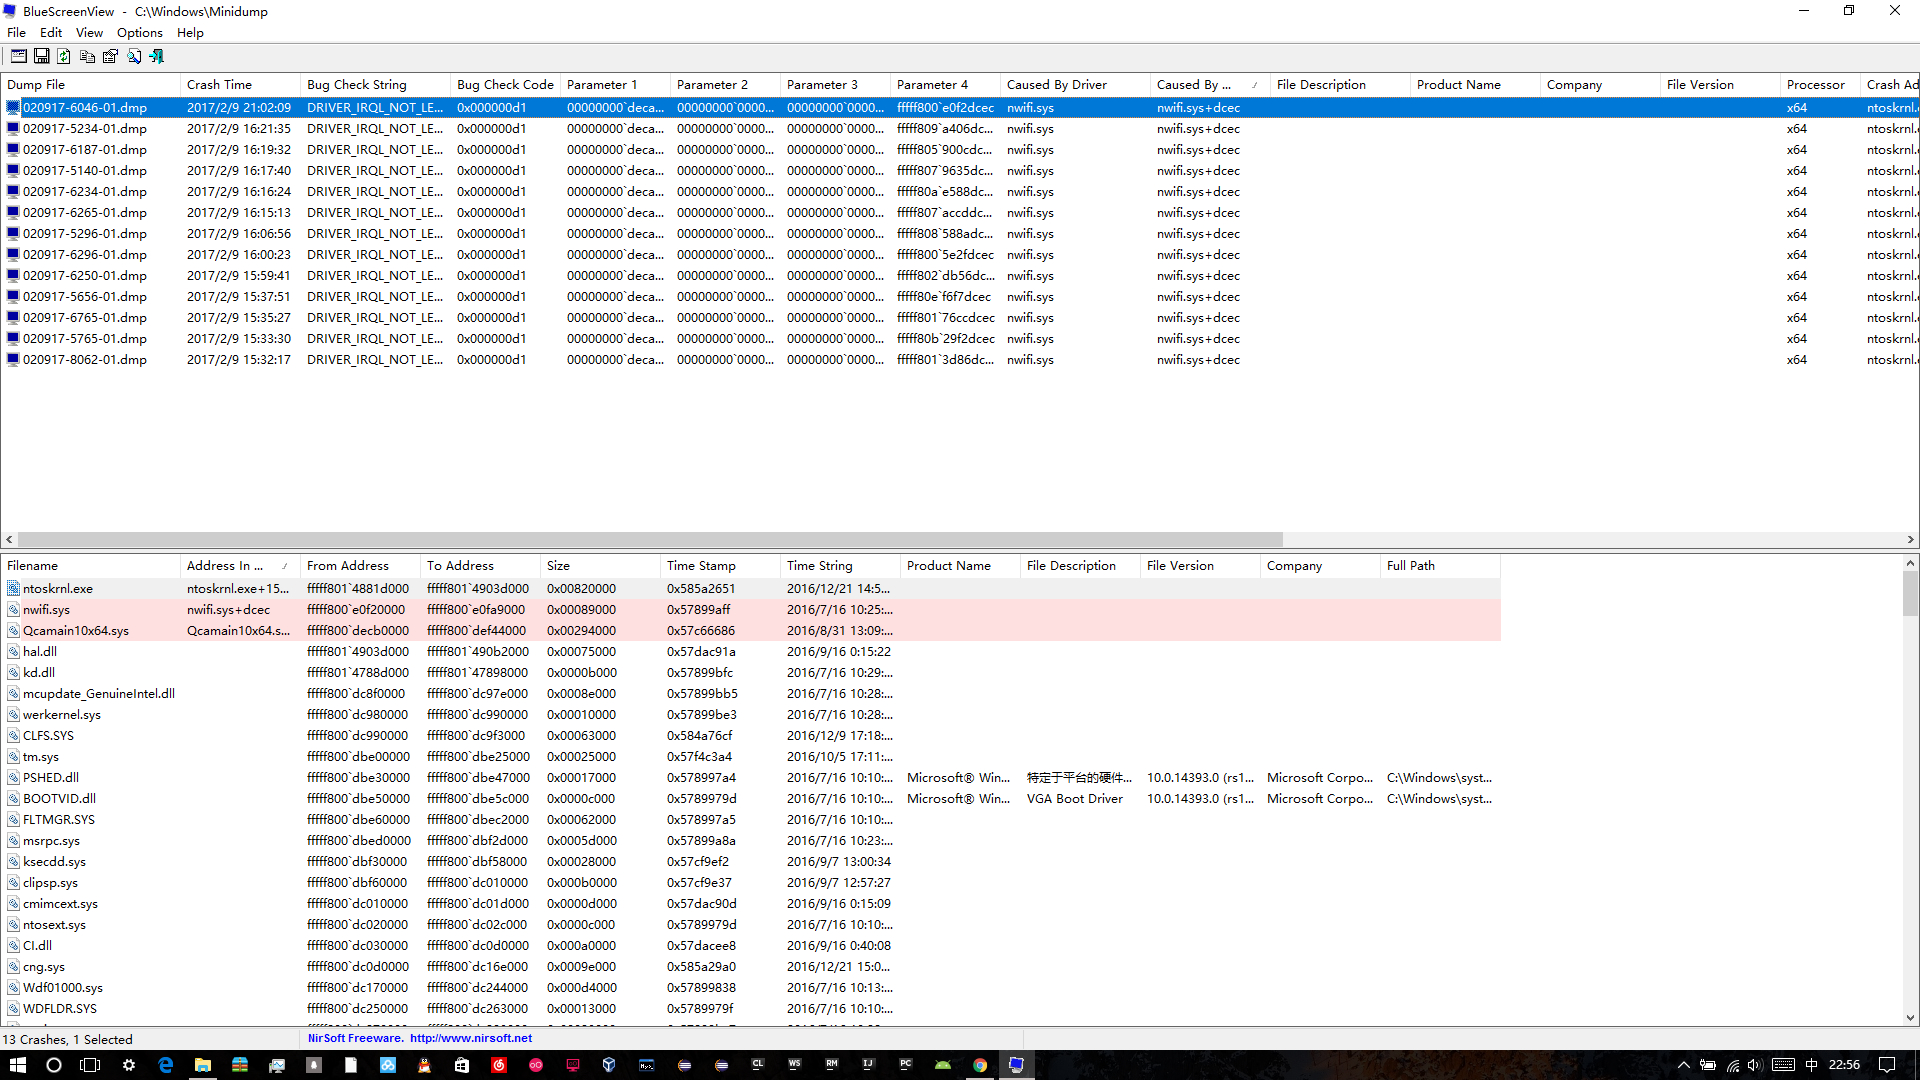Select the Wdf01000.sys driver row
The height and width of the screenshot is (1080, 1920).
750,988
